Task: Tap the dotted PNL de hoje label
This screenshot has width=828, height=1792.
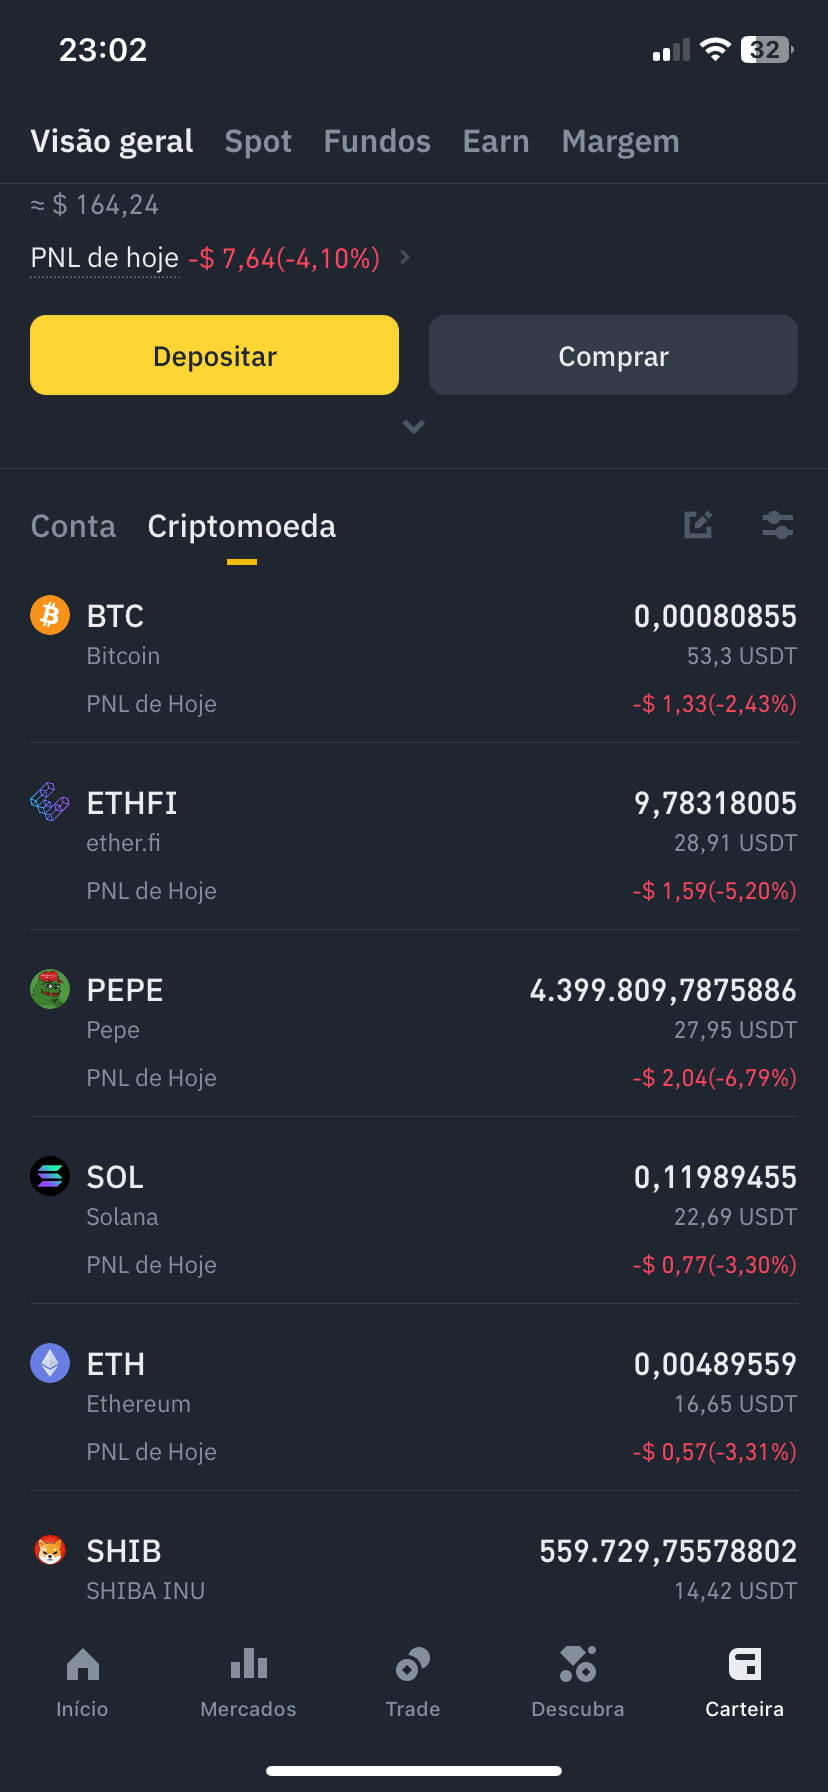Action: point(104,258)
